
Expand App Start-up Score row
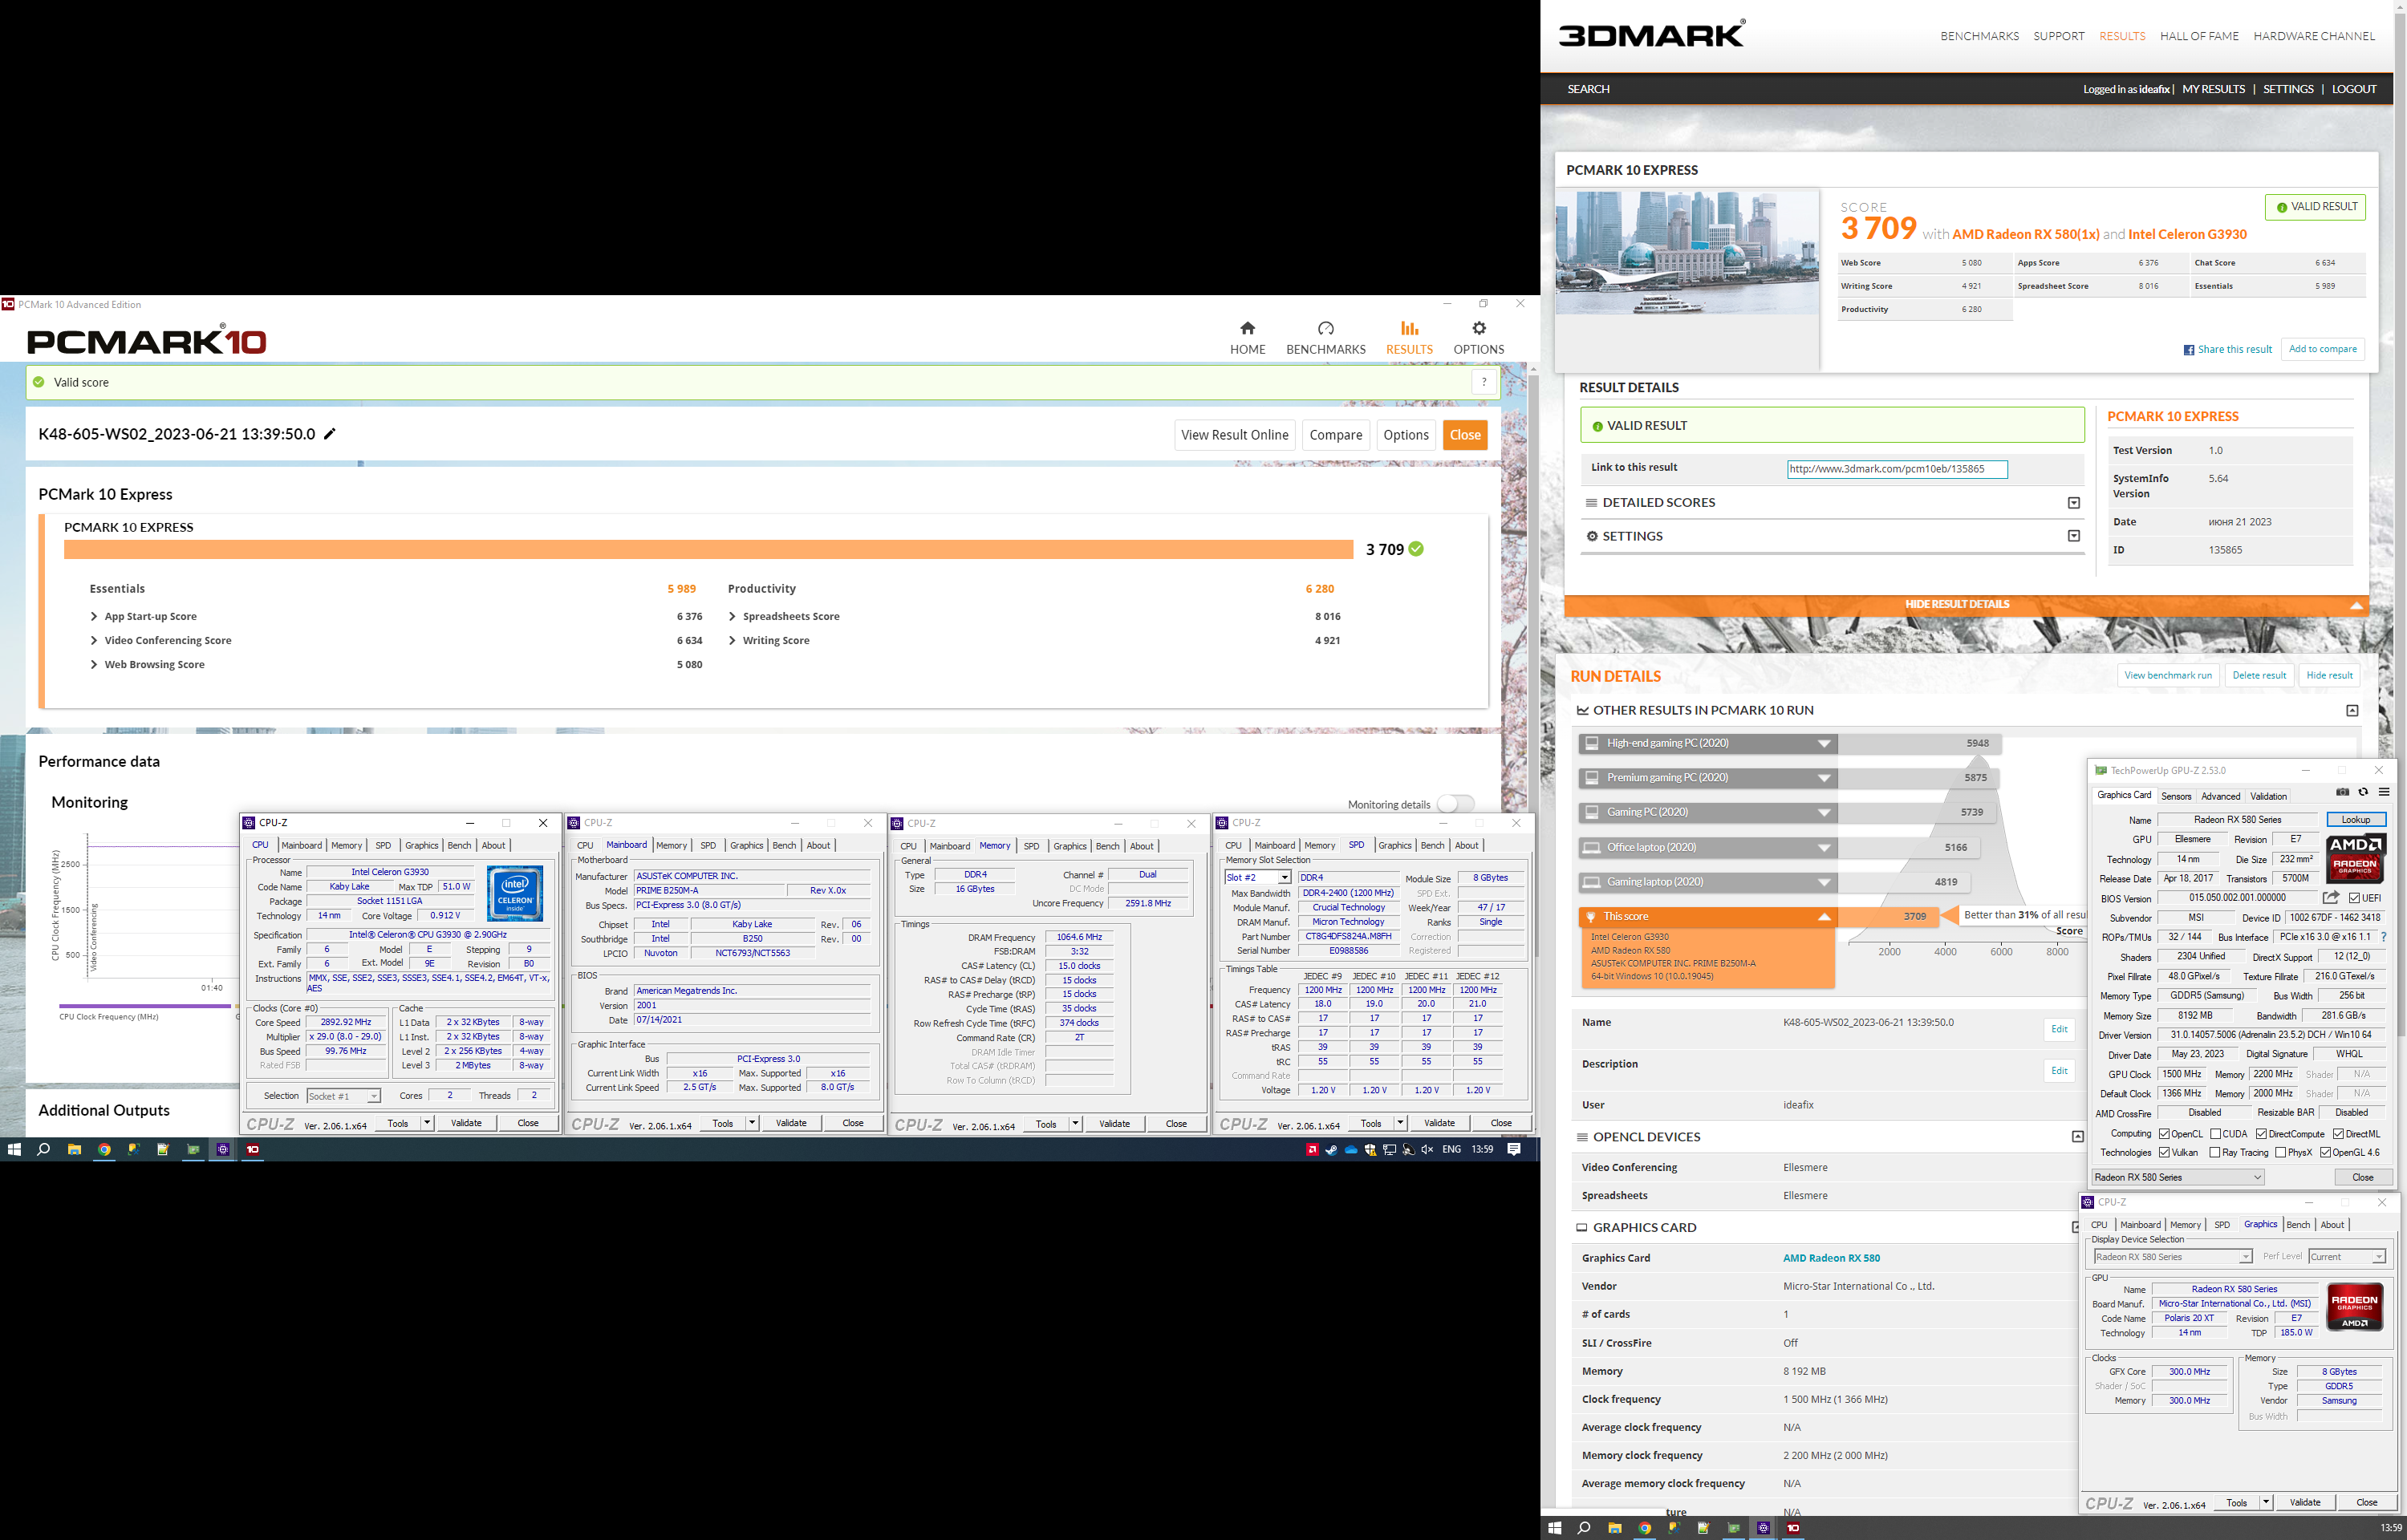pyautogui.click(x=94, y=617)
